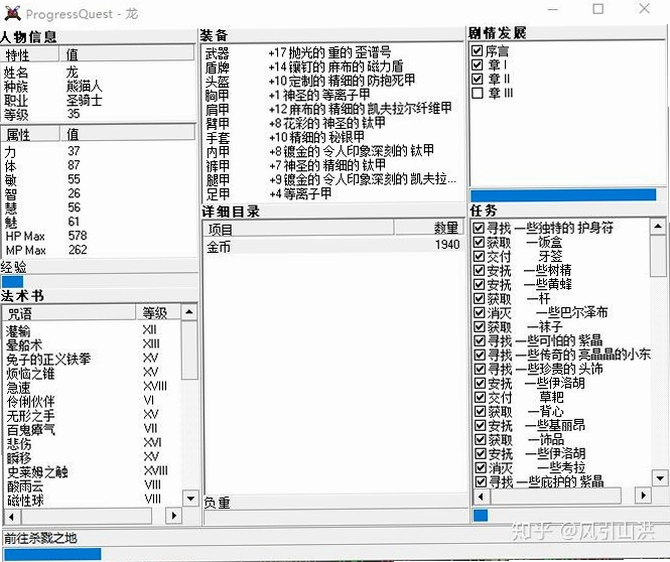This screenshot has width=670, height=562.
Task: Toggle checkbox for 获取 一饭盒 quest
Action: pyautogui.click(x=479, y=242)
